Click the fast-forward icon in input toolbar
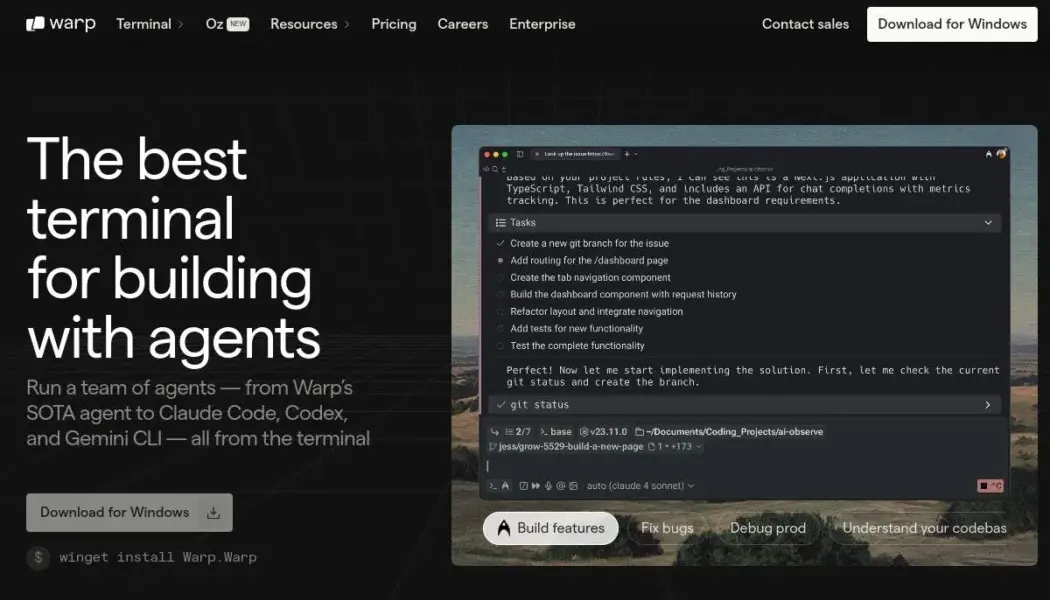 pyautogui.click(x=536, y=485)
